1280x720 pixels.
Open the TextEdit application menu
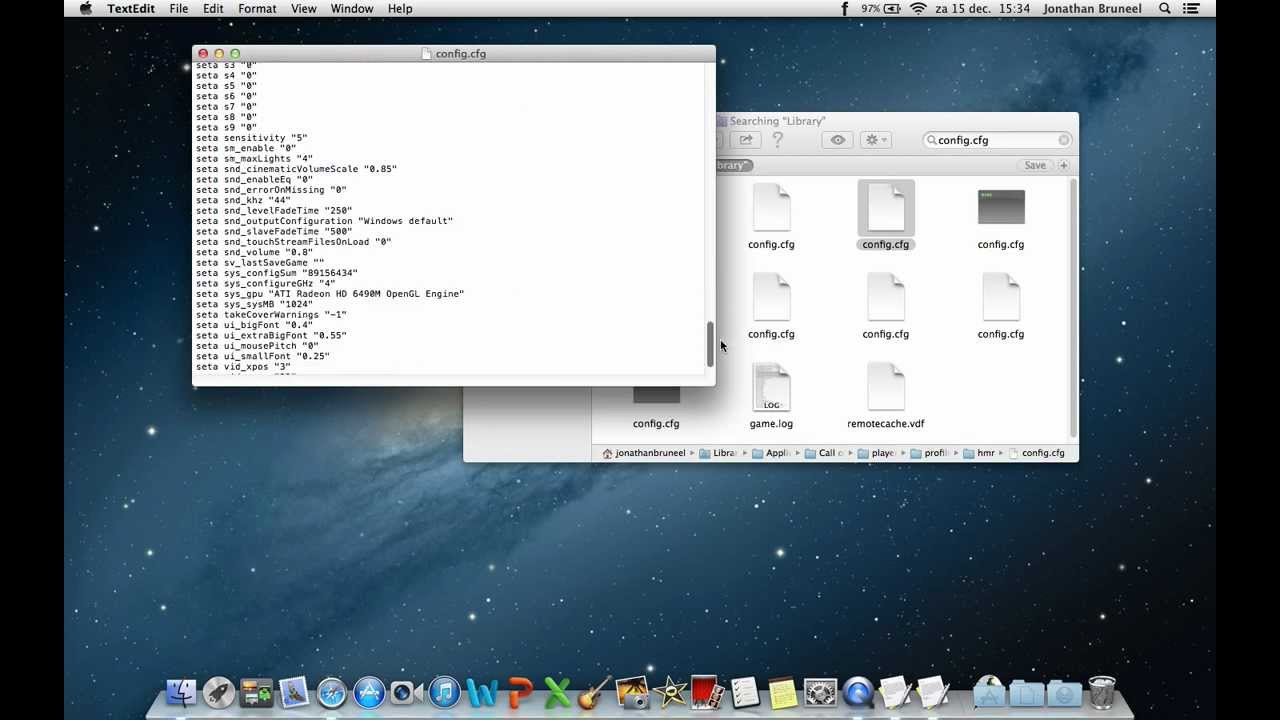tap(131, 8)
